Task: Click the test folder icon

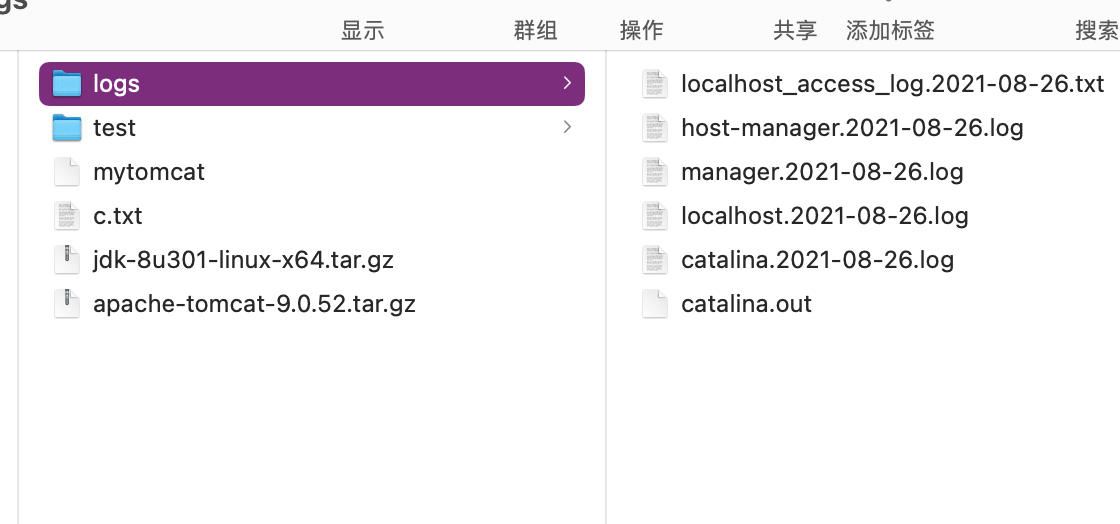Action: [x=67, y=128]
